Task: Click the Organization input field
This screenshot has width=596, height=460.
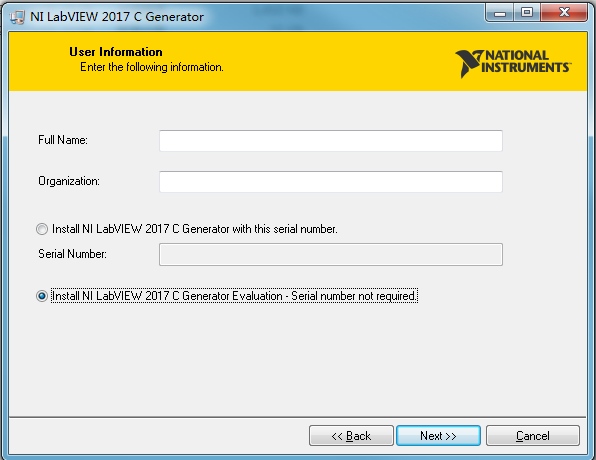Action: [331, 182]
